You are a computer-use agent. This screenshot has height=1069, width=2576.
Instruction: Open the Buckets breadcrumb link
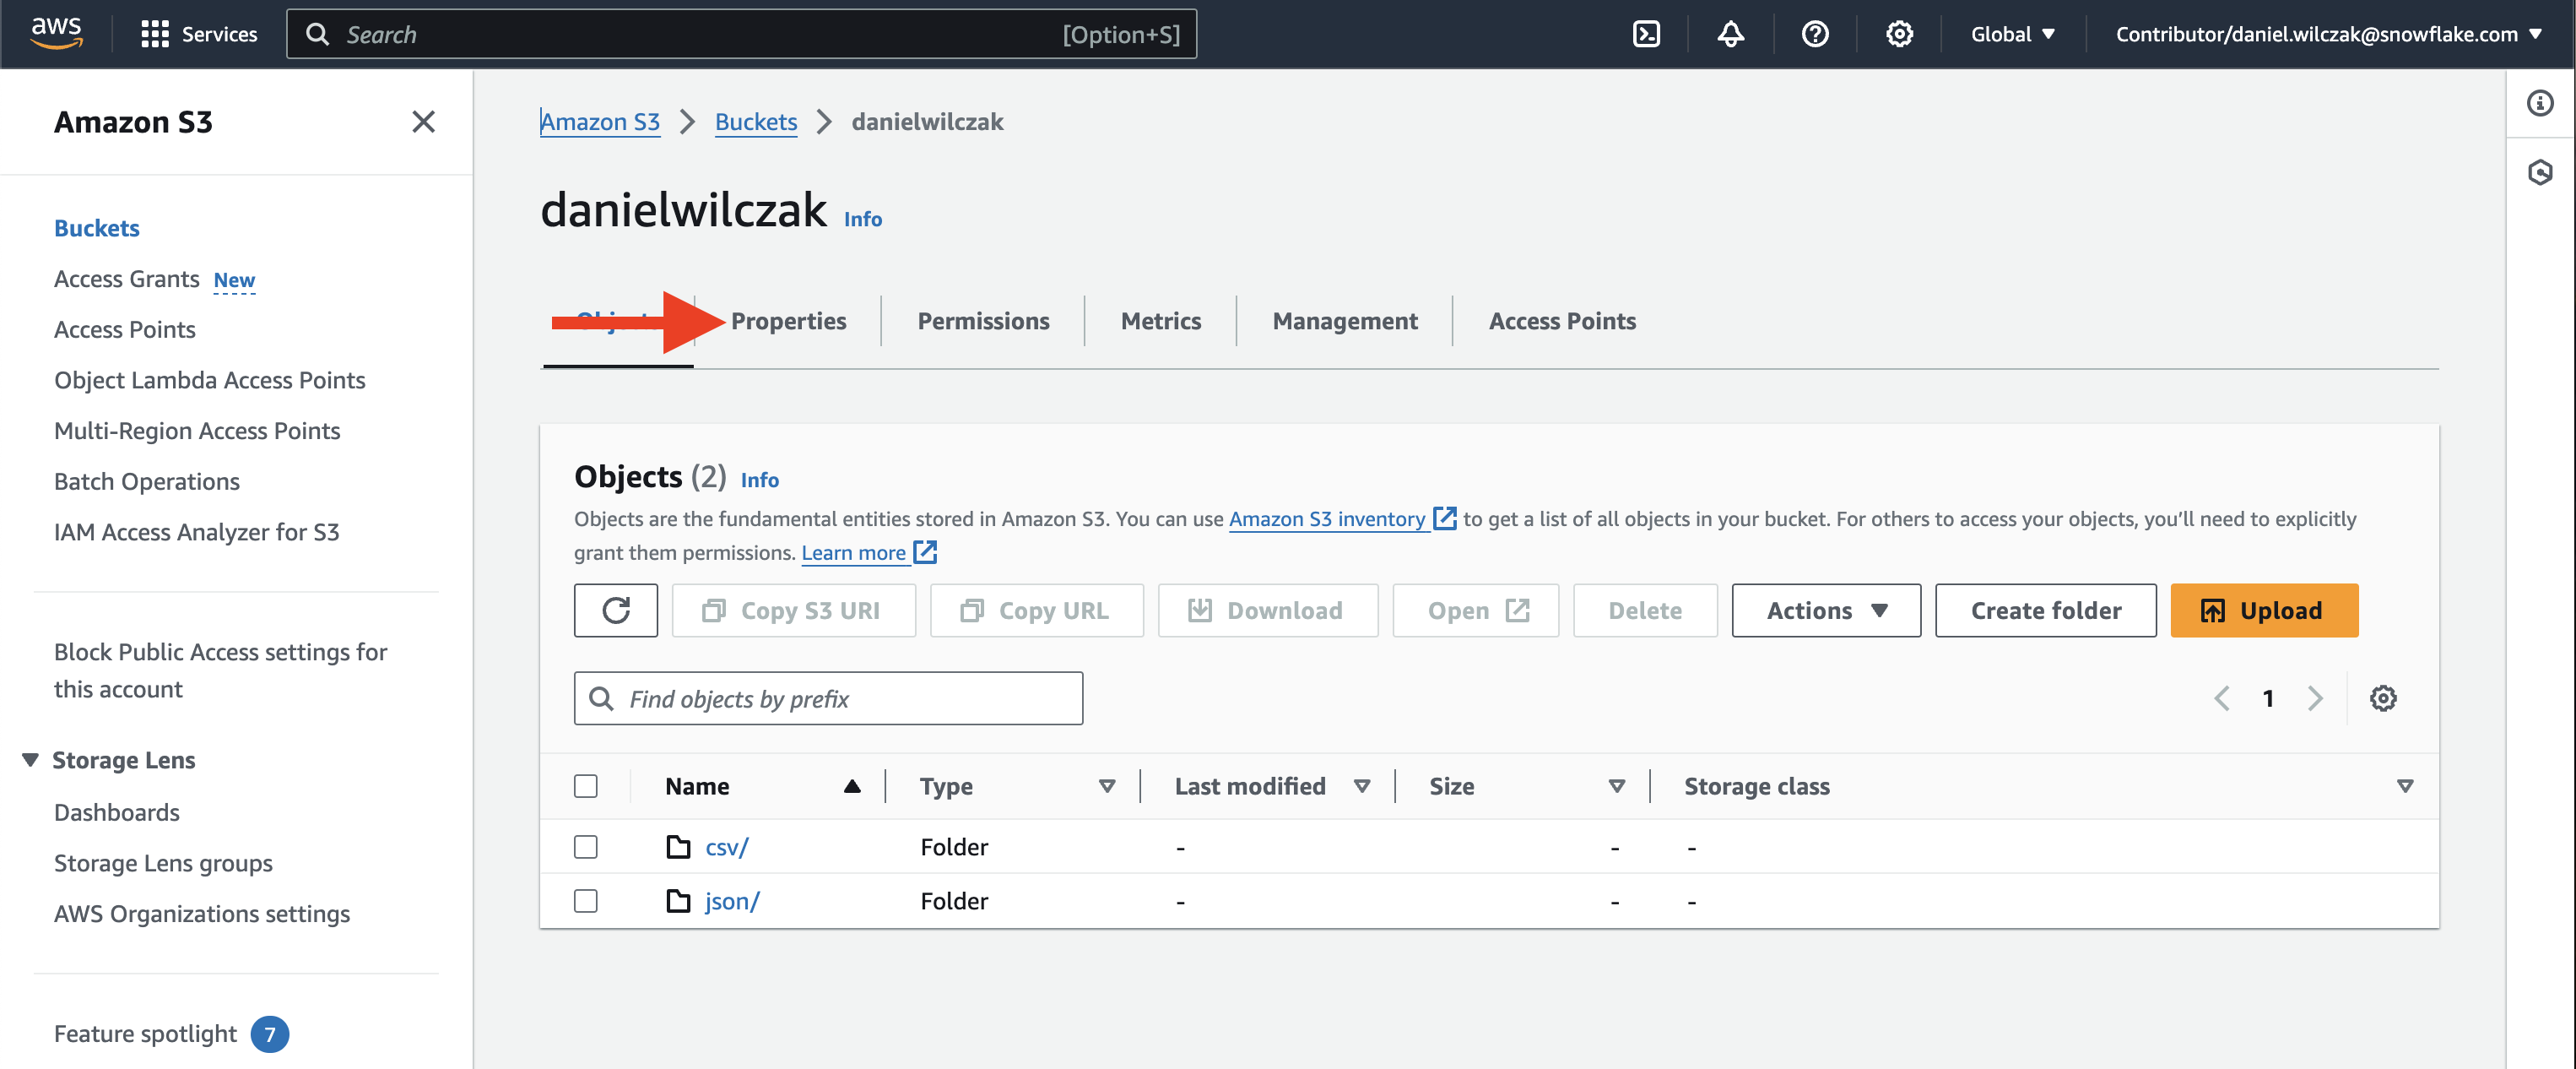pos(755,122)
